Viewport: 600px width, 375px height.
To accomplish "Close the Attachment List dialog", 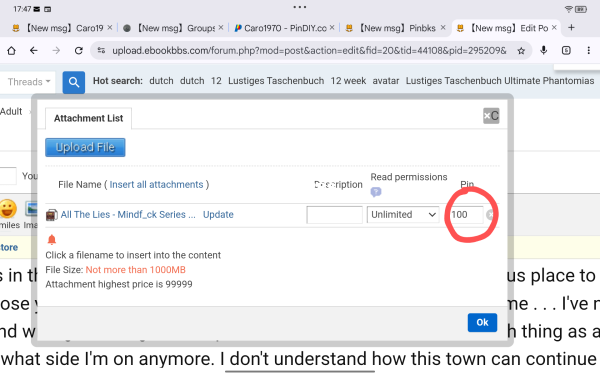I will pos(491,116).
